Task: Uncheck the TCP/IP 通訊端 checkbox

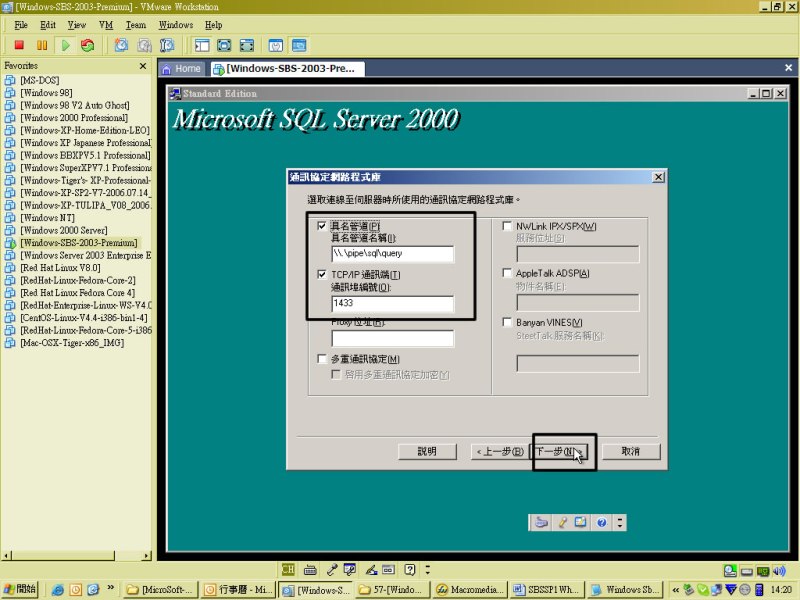Action: click(x=322, y=274)
